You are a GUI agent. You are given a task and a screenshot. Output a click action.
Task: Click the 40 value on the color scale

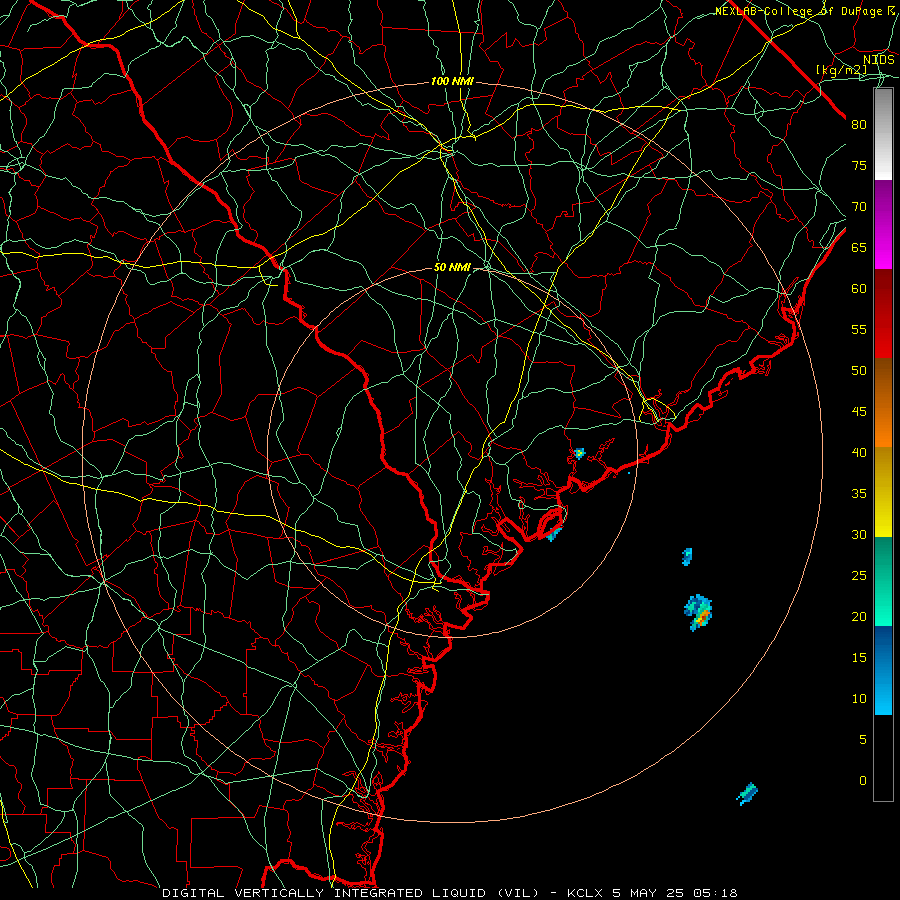[859, 452]
